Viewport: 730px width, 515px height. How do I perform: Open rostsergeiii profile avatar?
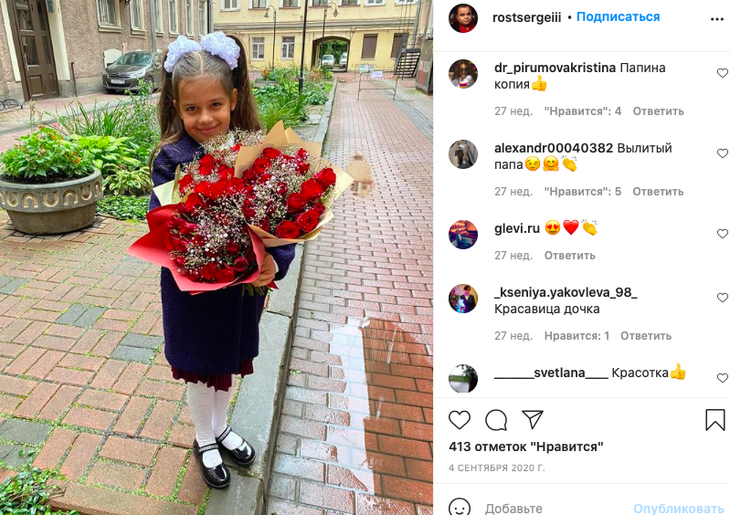click(463, 18)
